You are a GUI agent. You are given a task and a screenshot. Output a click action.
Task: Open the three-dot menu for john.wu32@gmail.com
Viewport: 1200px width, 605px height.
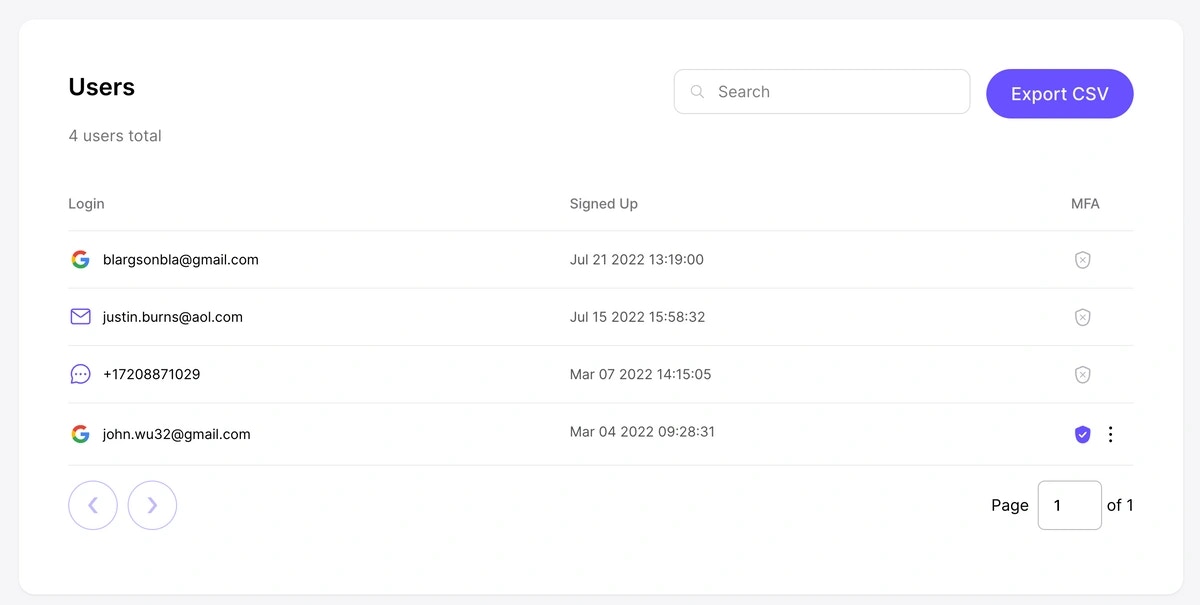1110,434
